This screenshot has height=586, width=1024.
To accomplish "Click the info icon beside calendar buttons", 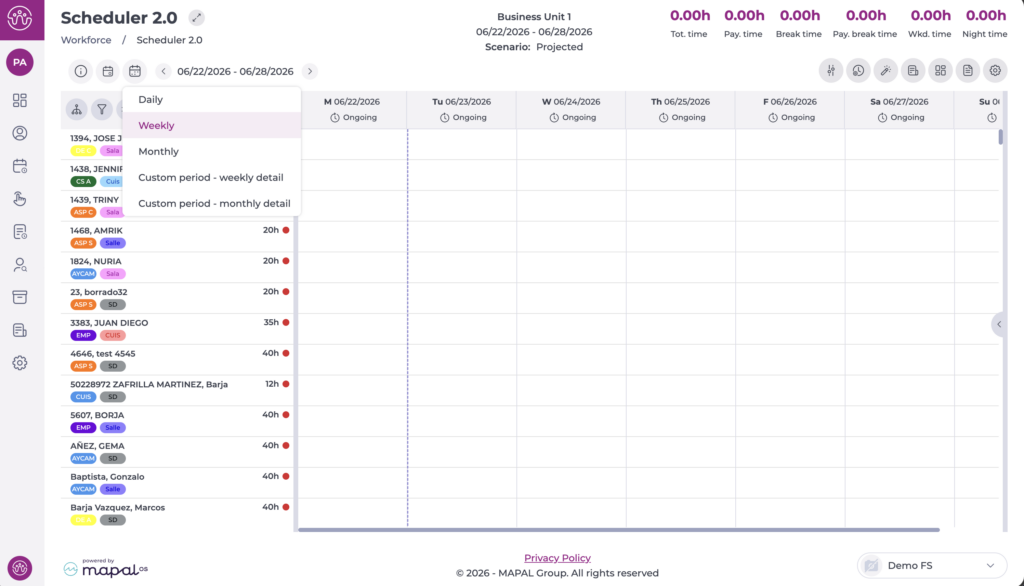I will point(81,71).
